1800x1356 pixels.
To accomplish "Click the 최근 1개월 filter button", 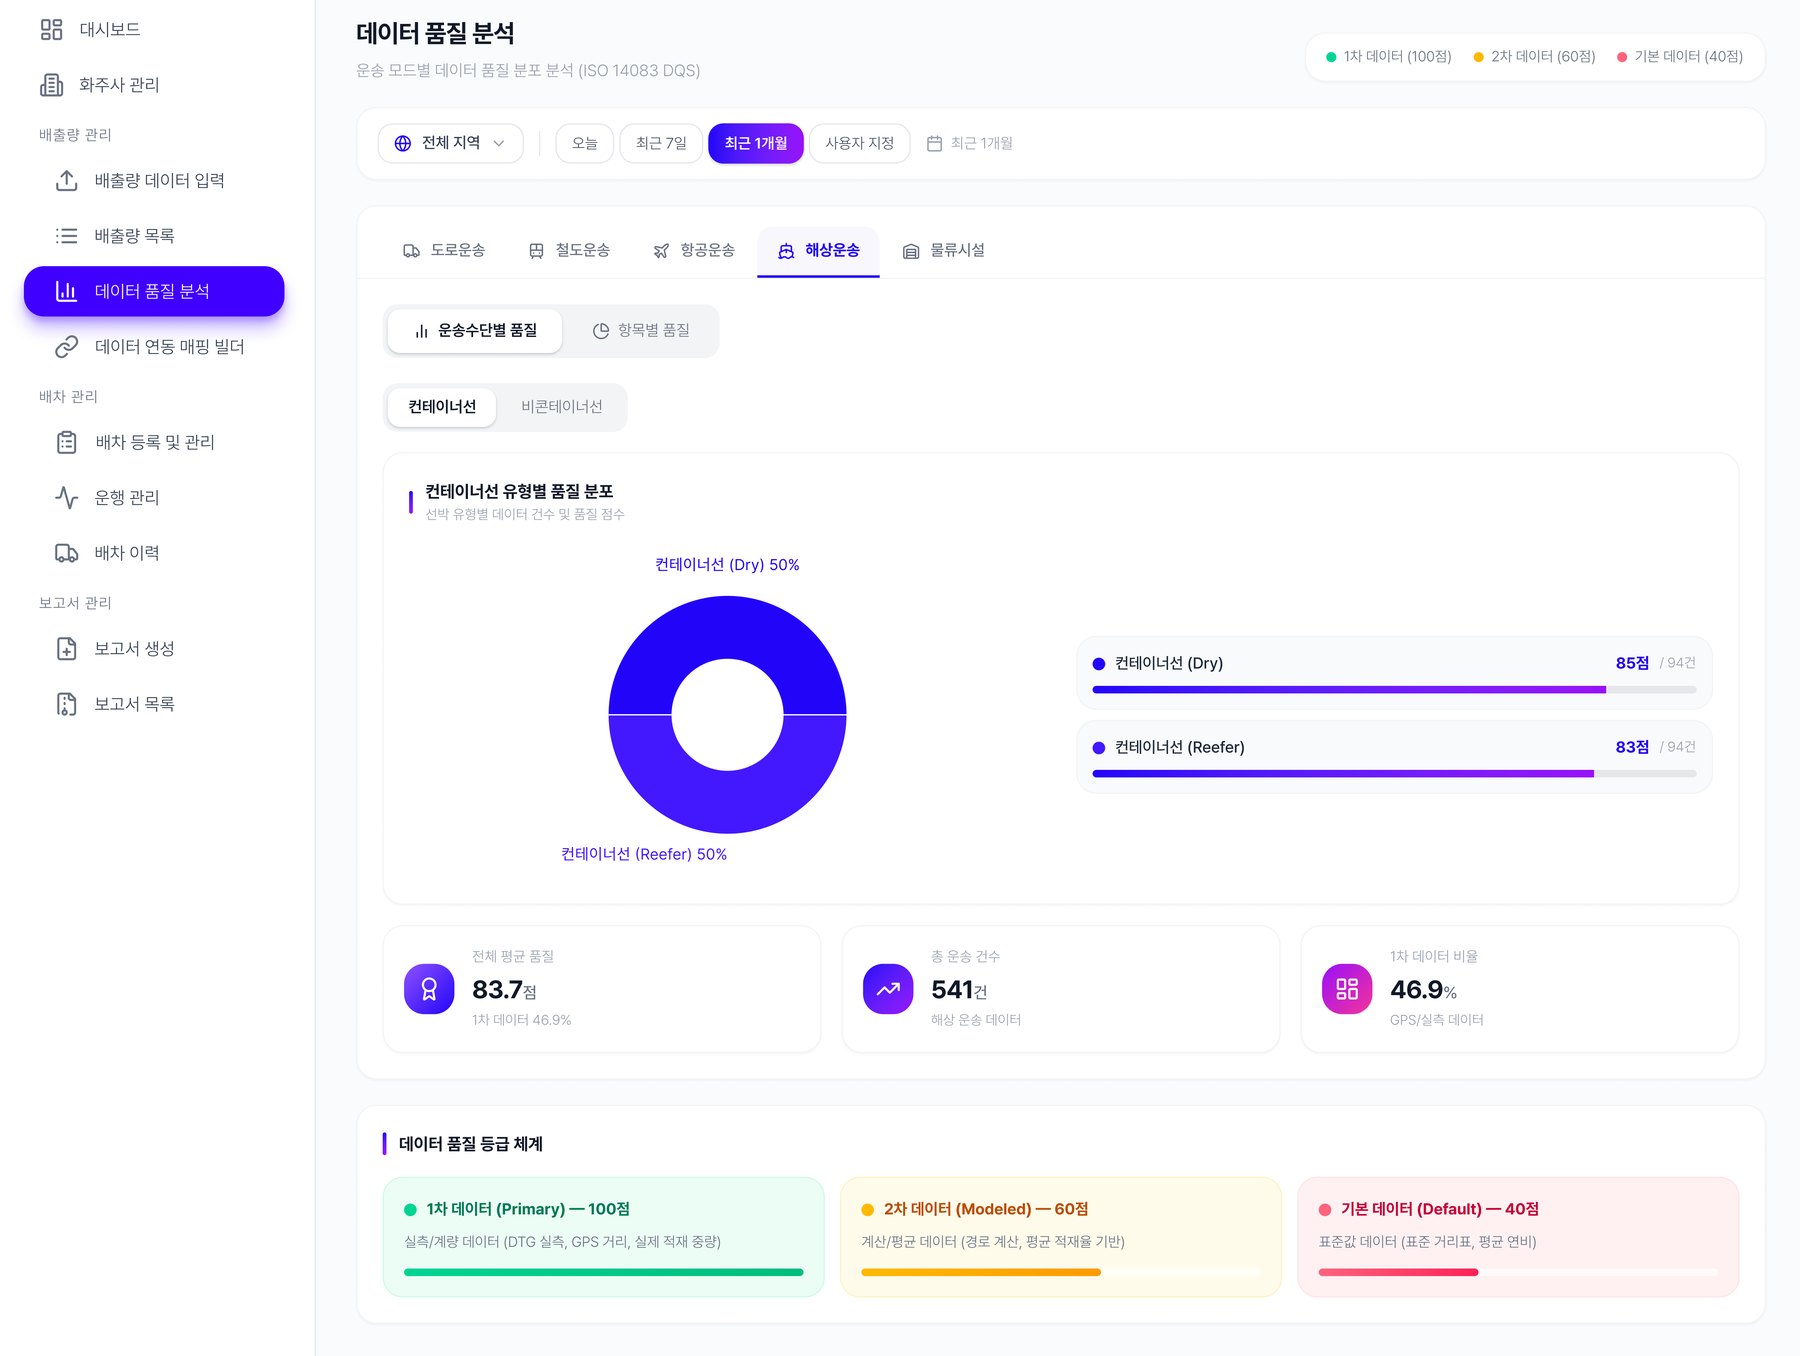I will [x=756, y=144].
